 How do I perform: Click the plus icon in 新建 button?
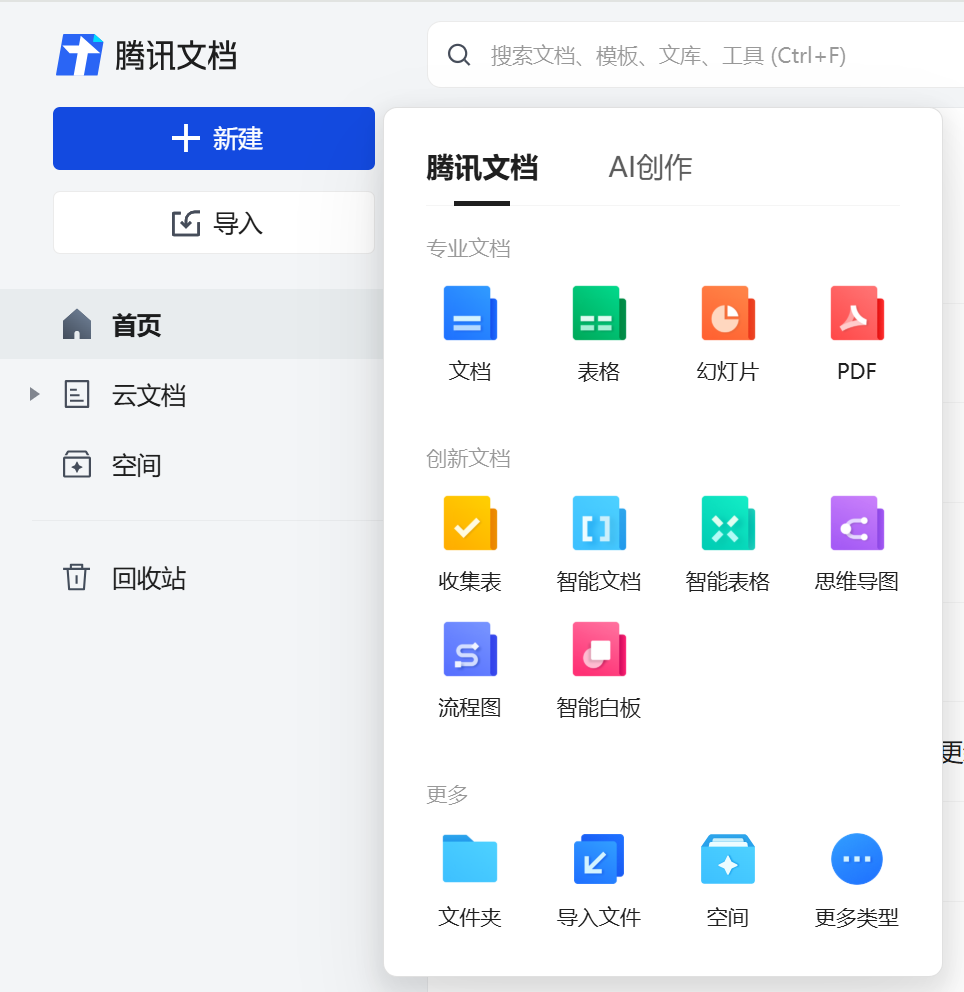[186, 138]
